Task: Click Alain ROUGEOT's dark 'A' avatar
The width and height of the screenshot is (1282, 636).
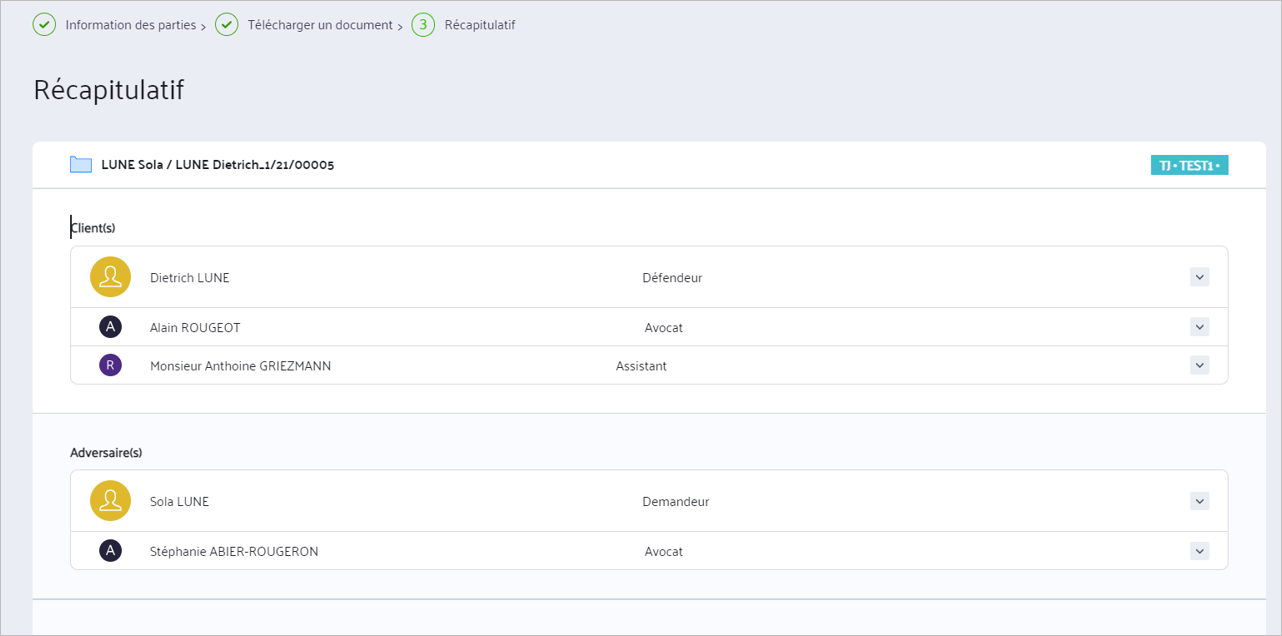Action: tap(110, 327)
